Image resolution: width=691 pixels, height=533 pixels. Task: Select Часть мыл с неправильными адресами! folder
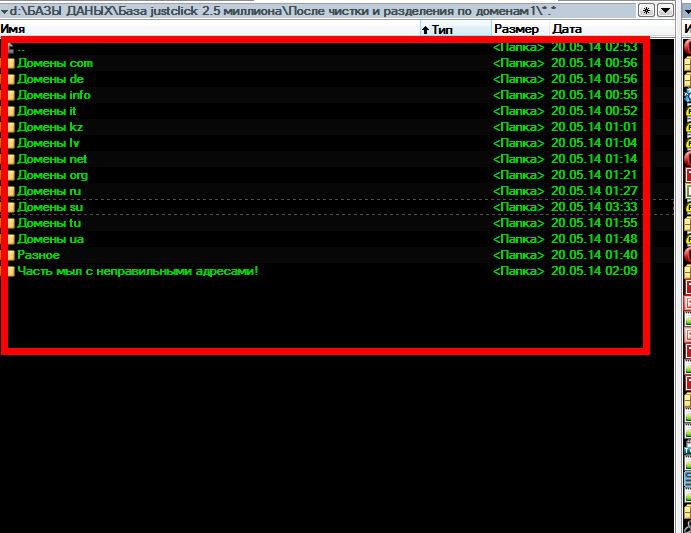tap(137, 271)
